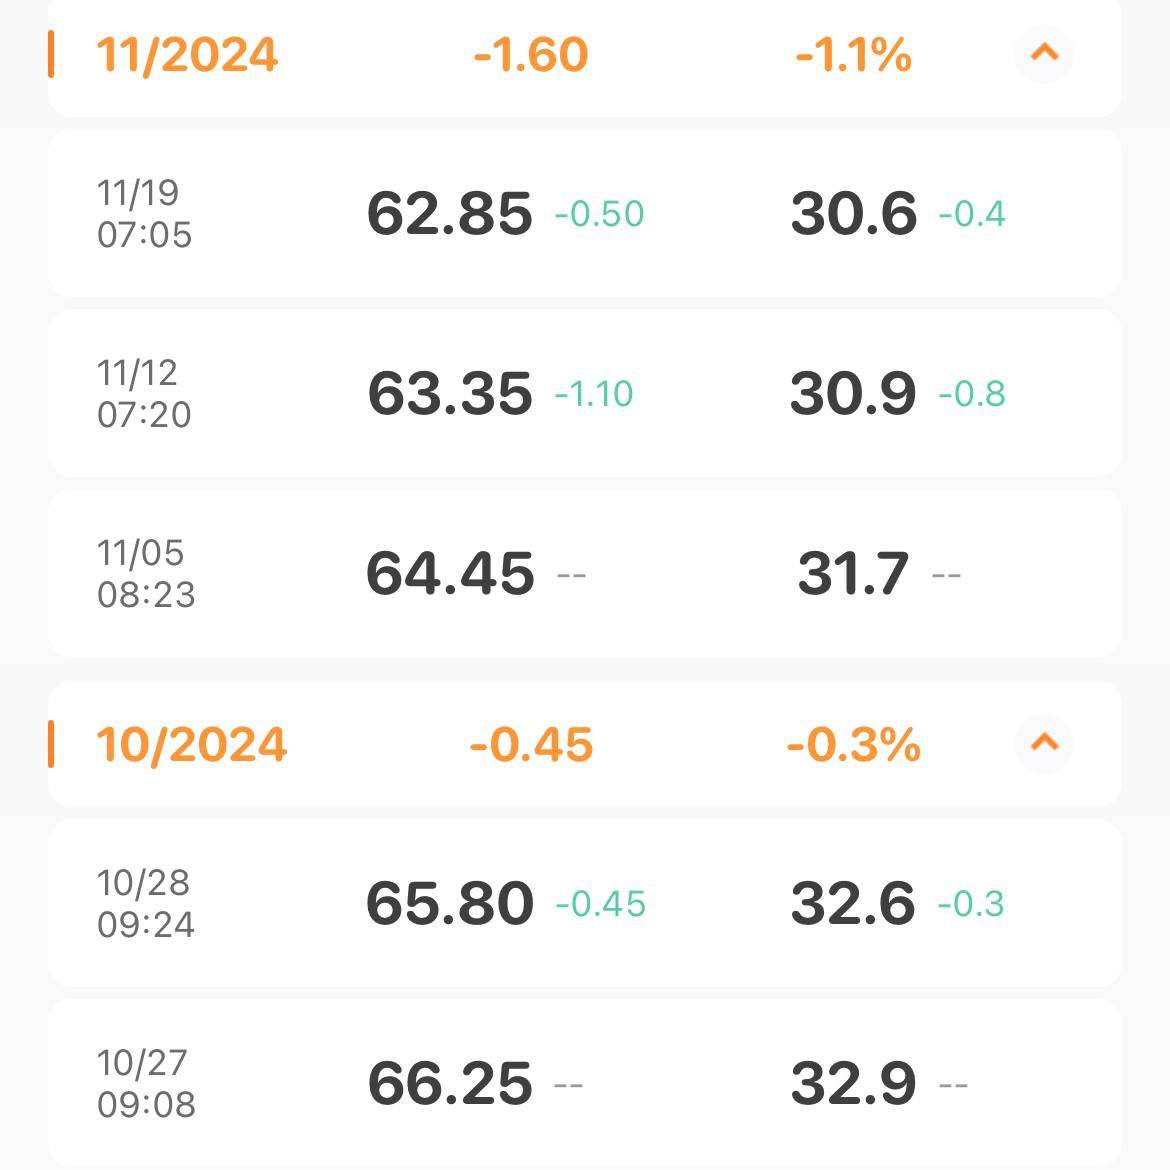Collapse the 10/2024 section chevron
Image resolution: width=1170 pixels, height=1170 pixels.
click(x=1044, y=743)
